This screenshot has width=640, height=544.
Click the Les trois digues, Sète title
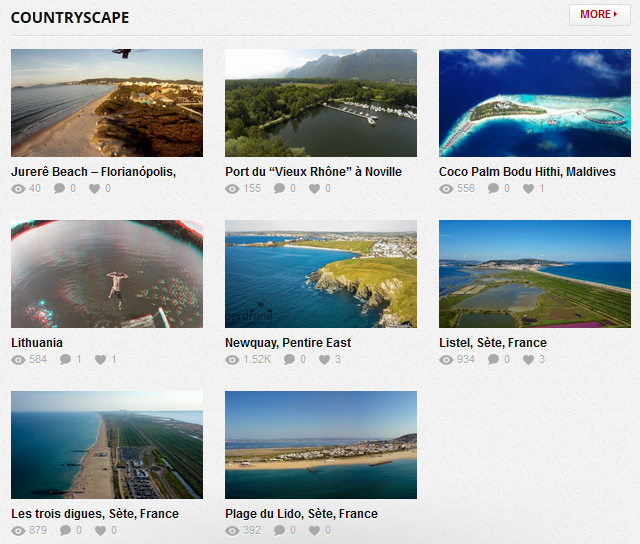95,514
